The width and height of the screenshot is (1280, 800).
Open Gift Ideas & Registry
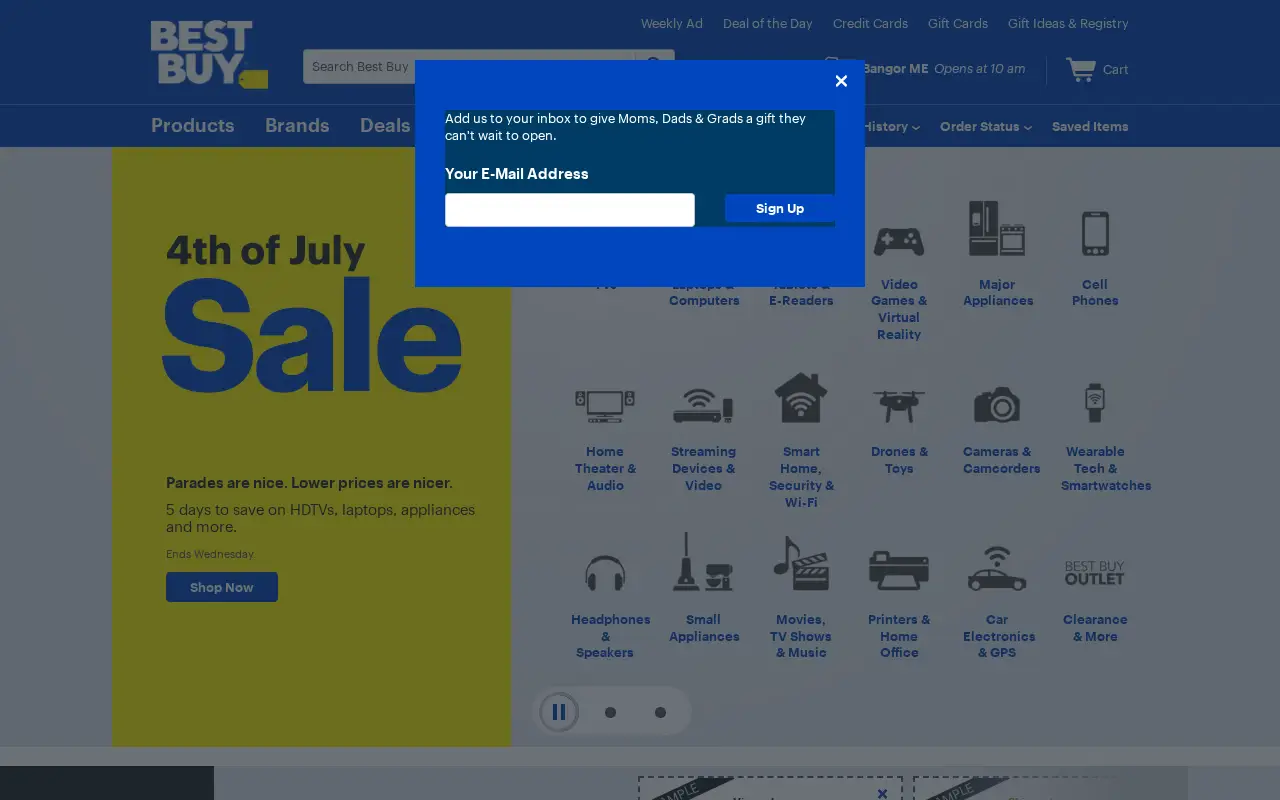[x=1068, y=23]
